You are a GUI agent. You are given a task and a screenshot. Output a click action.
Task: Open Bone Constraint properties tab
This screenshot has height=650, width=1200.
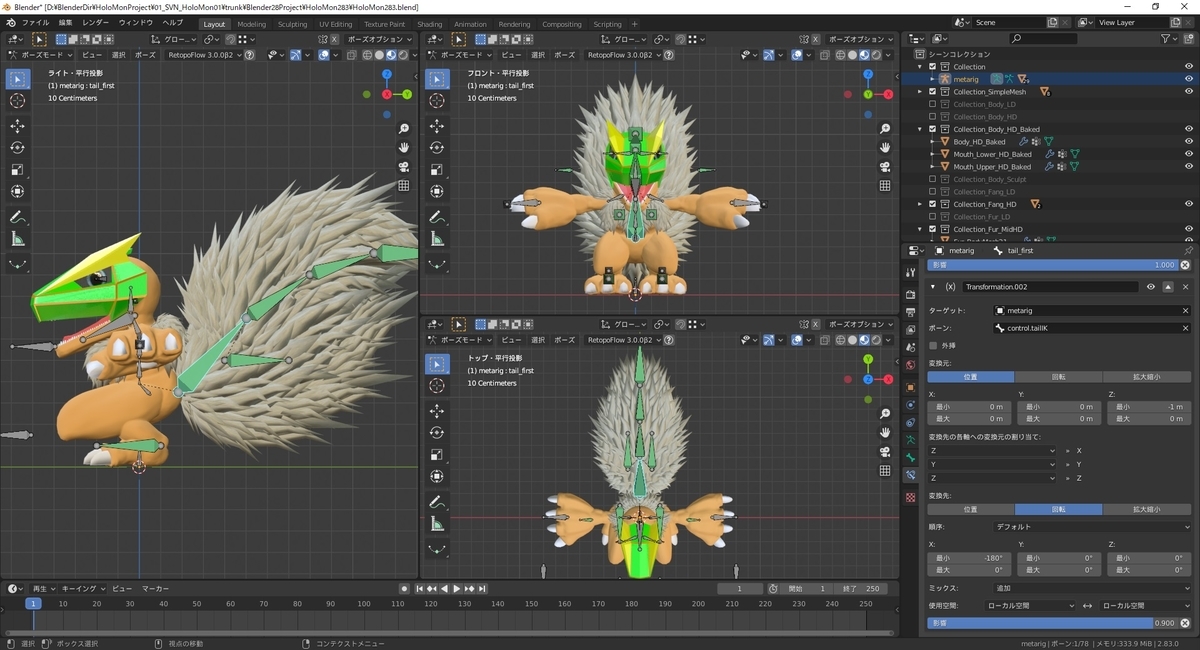pos(910,476)
